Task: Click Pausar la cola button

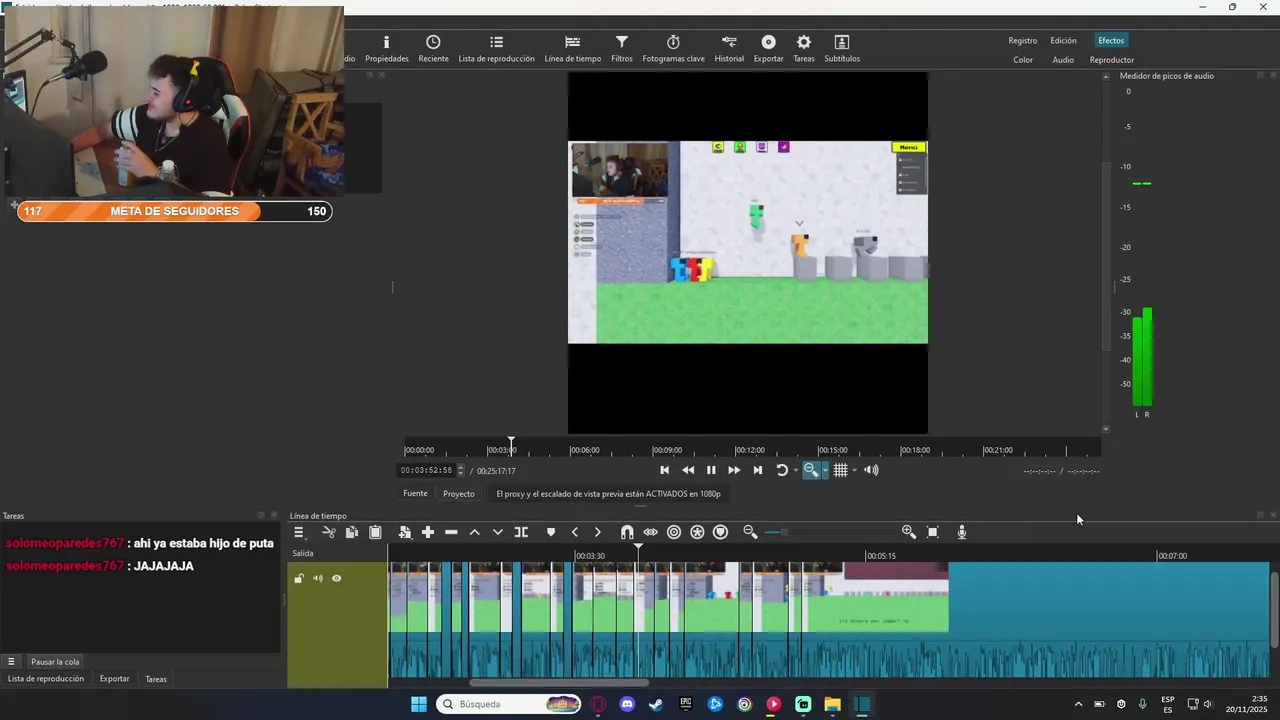Action: pyautogui.click(x=55, y=662)
